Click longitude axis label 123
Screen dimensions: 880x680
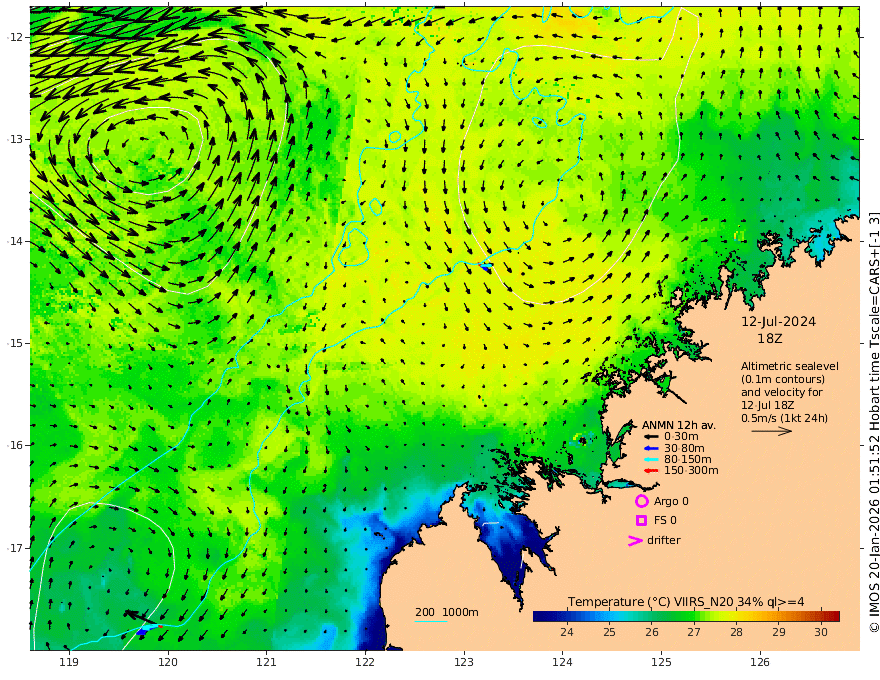pyautogui.click(x=464, y=663)
